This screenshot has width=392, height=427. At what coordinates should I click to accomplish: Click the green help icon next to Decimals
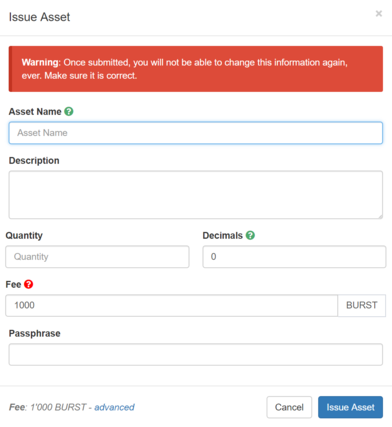click(x=250, y=235)
